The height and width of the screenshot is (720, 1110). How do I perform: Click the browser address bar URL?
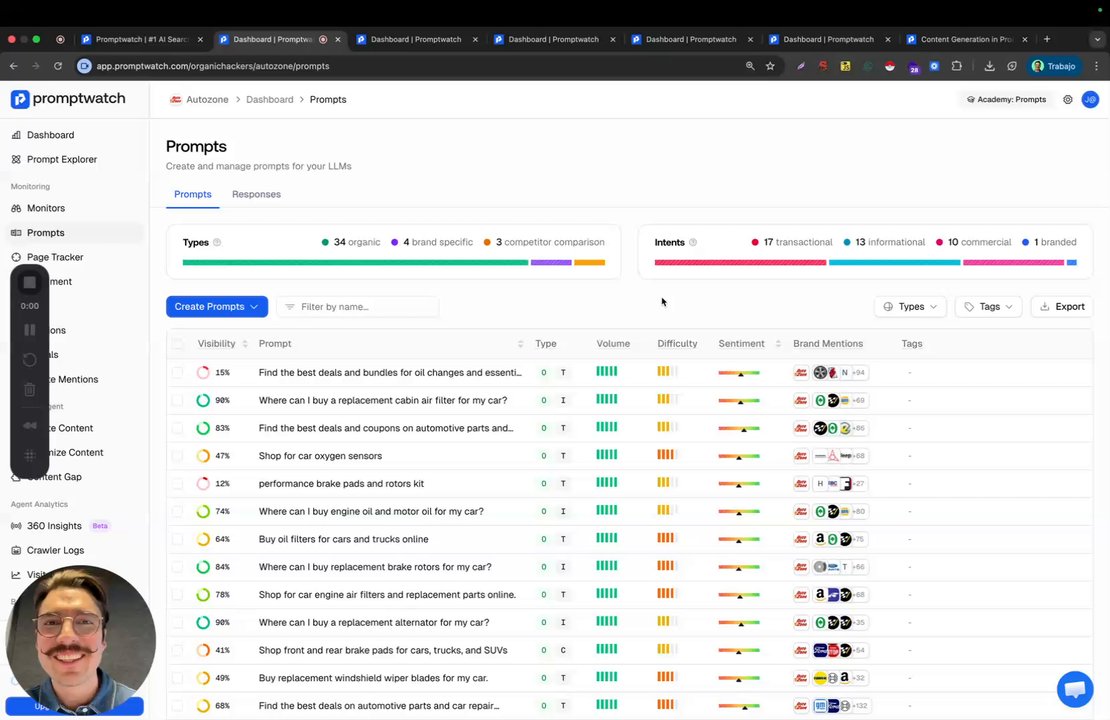212,66
